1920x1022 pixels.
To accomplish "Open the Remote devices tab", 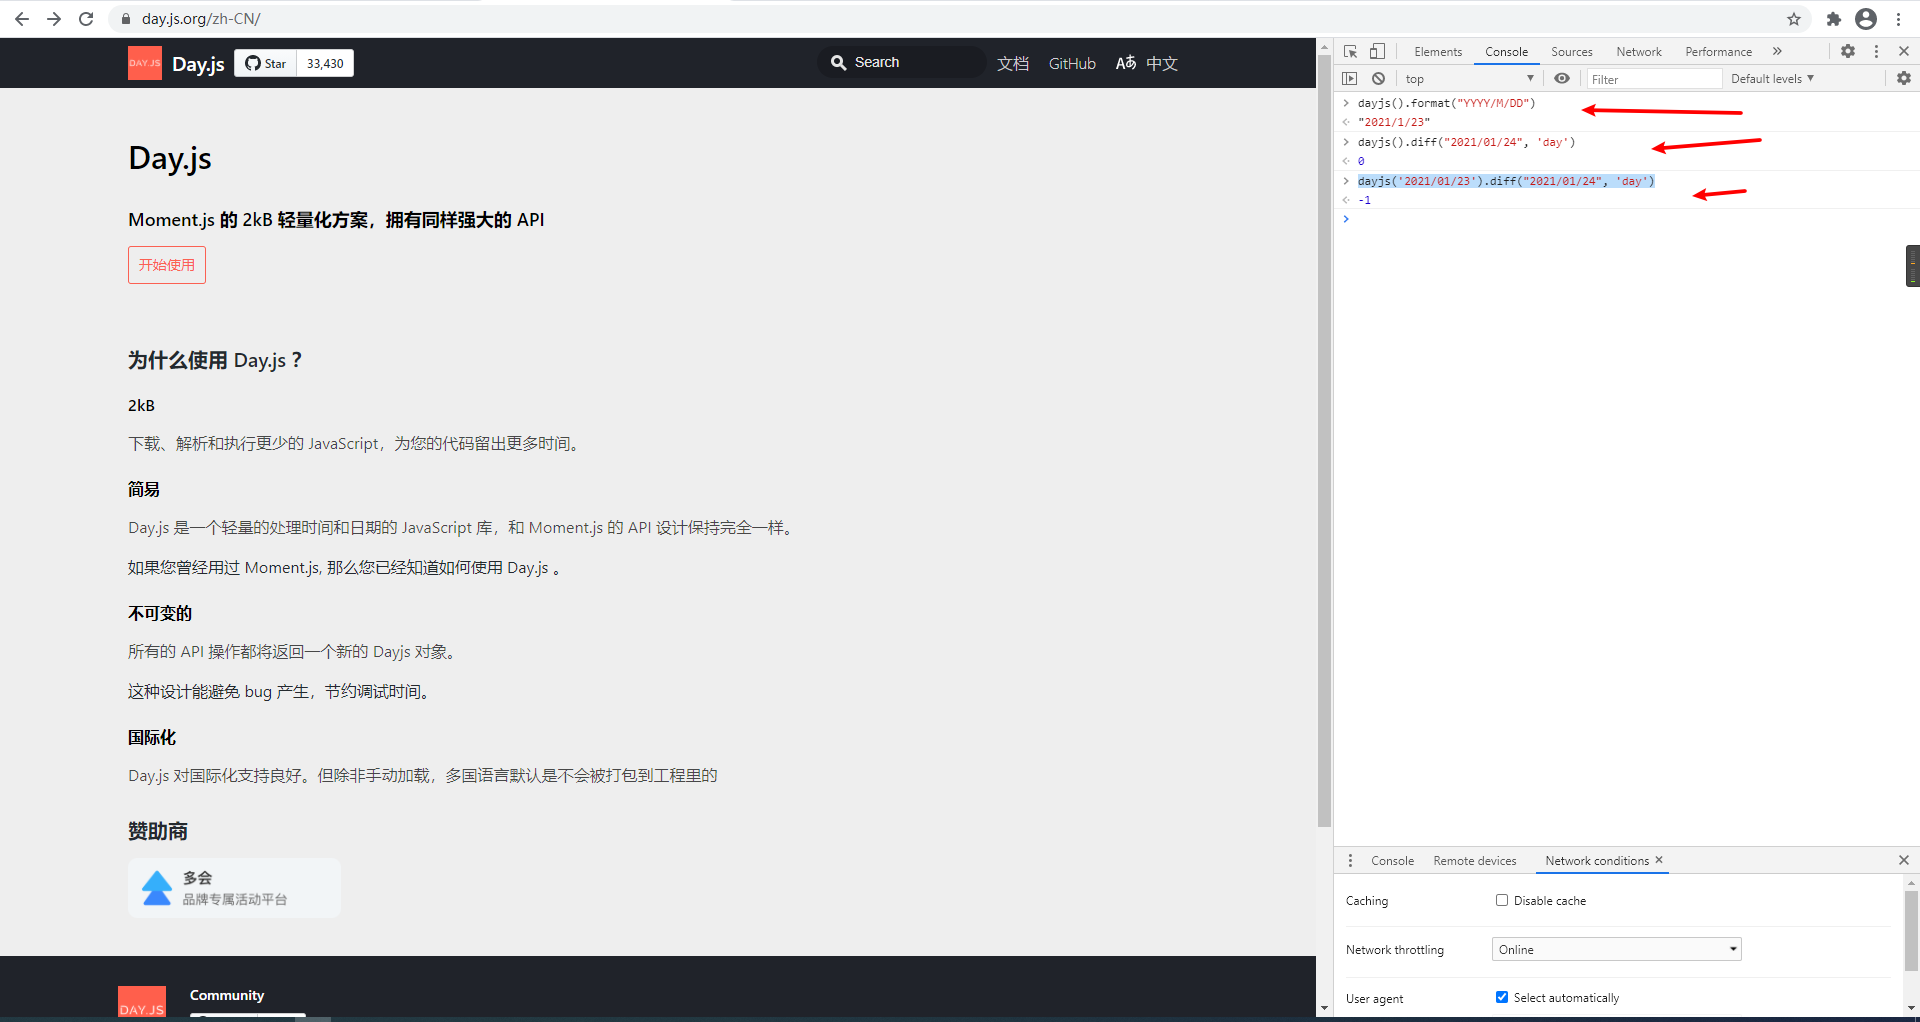I will (1474, 860).
